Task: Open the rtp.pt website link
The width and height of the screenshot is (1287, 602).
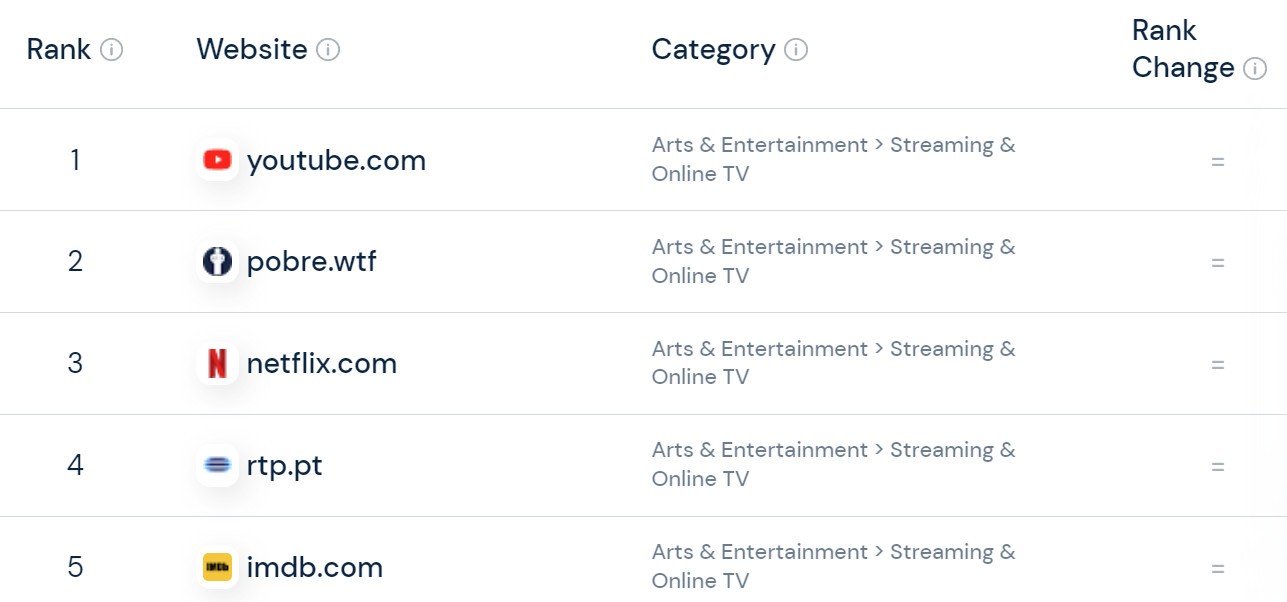Action: 285,466
